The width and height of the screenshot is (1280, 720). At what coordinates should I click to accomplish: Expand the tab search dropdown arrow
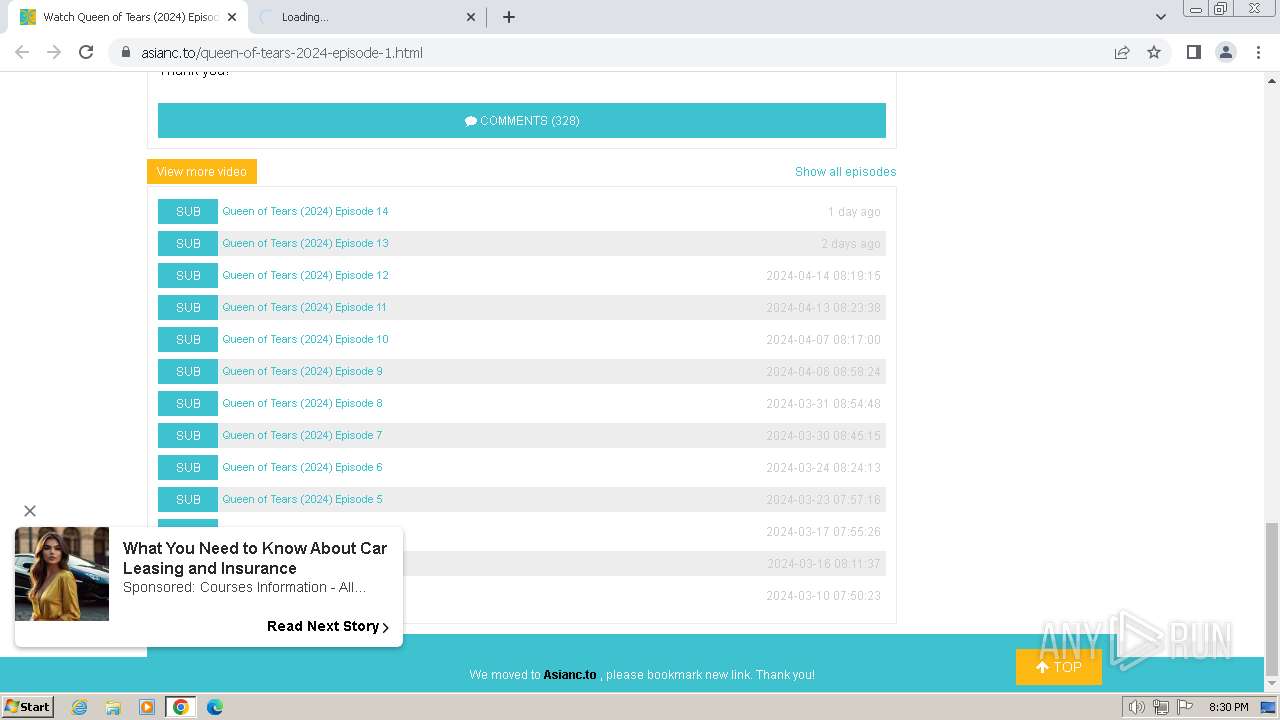pos(1160,17)
